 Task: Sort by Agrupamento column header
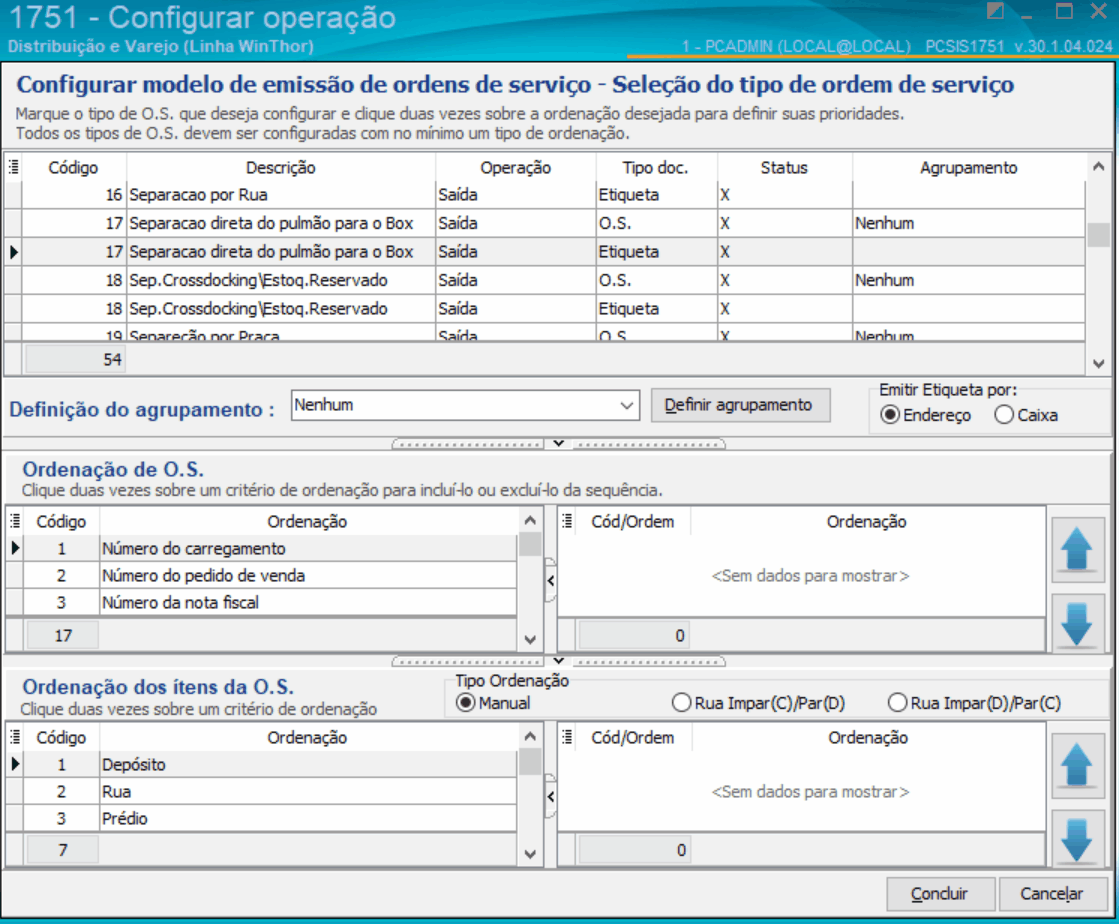[968, 168]
